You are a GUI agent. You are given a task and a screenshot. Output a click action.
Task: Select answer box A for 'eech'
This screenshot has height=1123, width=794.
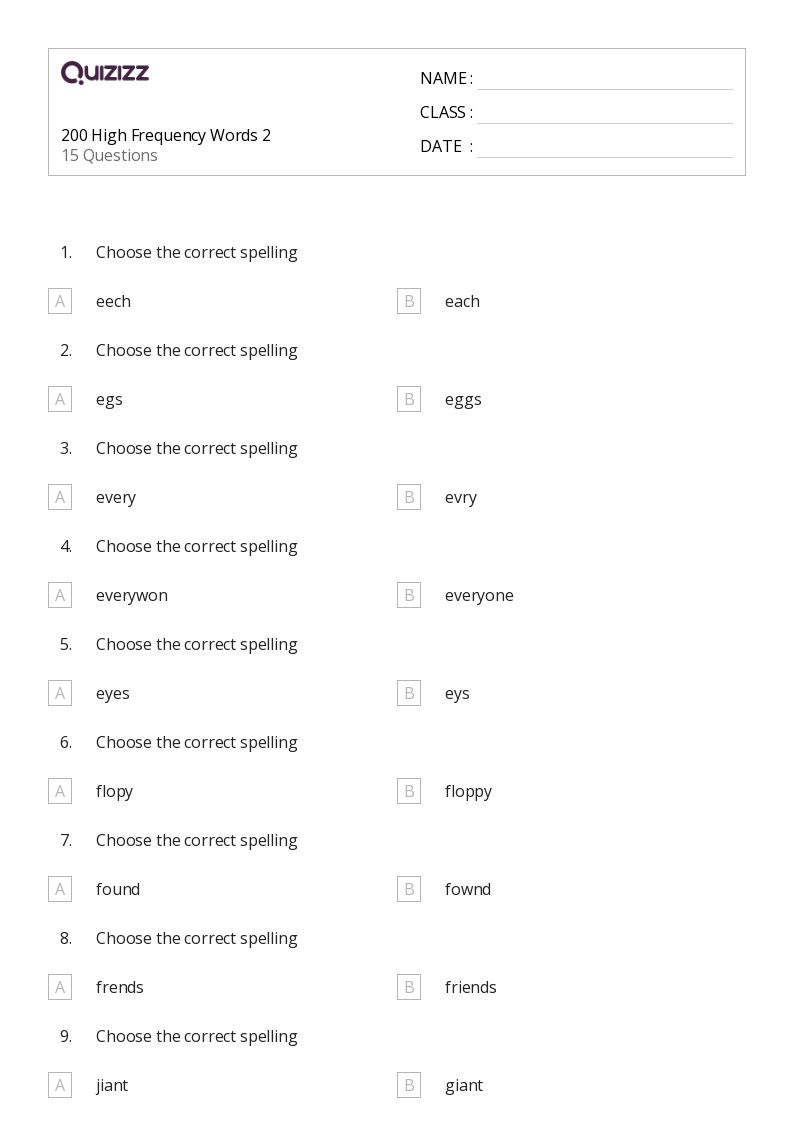[x=60, y=301]
